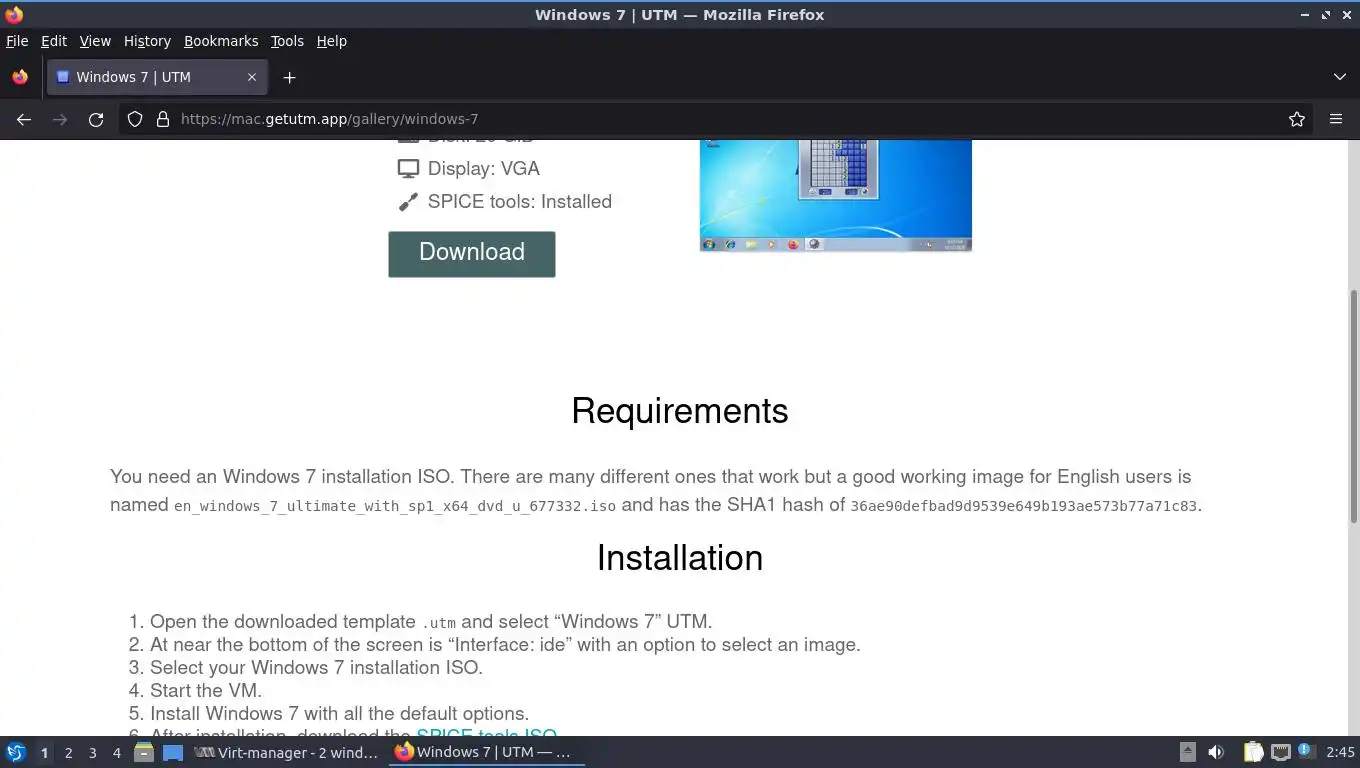This screenshot has width=1360, height=768.
Task: Select the Windows 7 | UTM tab
Action: [x=156, y=77]
